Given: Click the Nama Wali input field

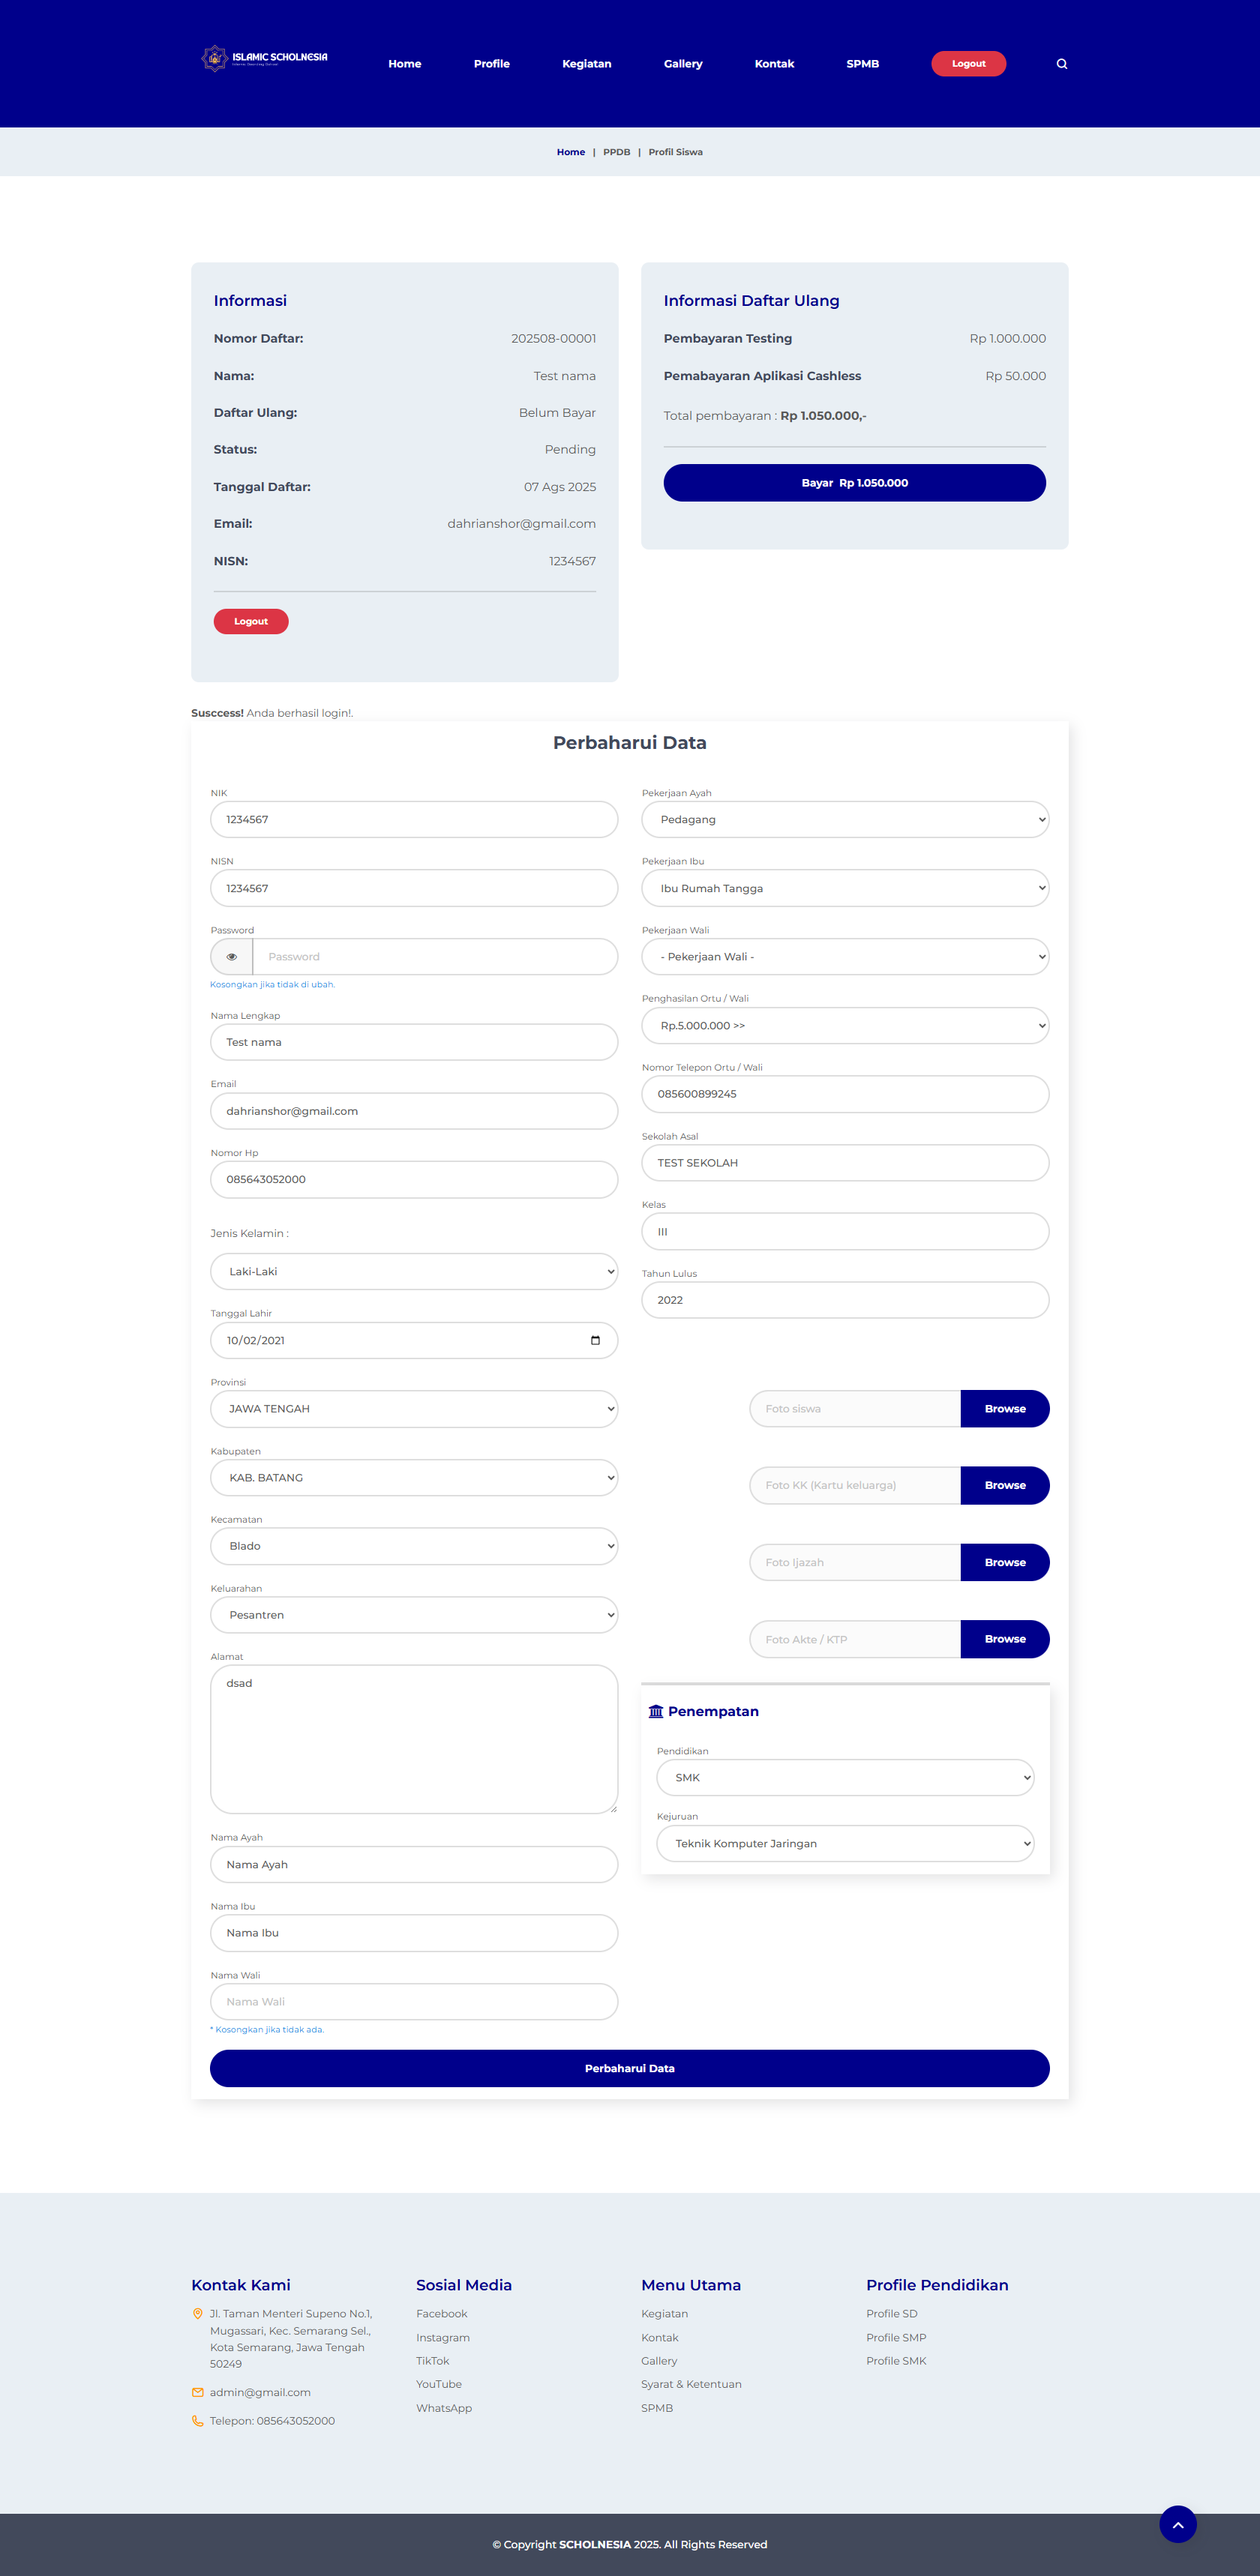Looking at the screenshot, I should 414,2002.
